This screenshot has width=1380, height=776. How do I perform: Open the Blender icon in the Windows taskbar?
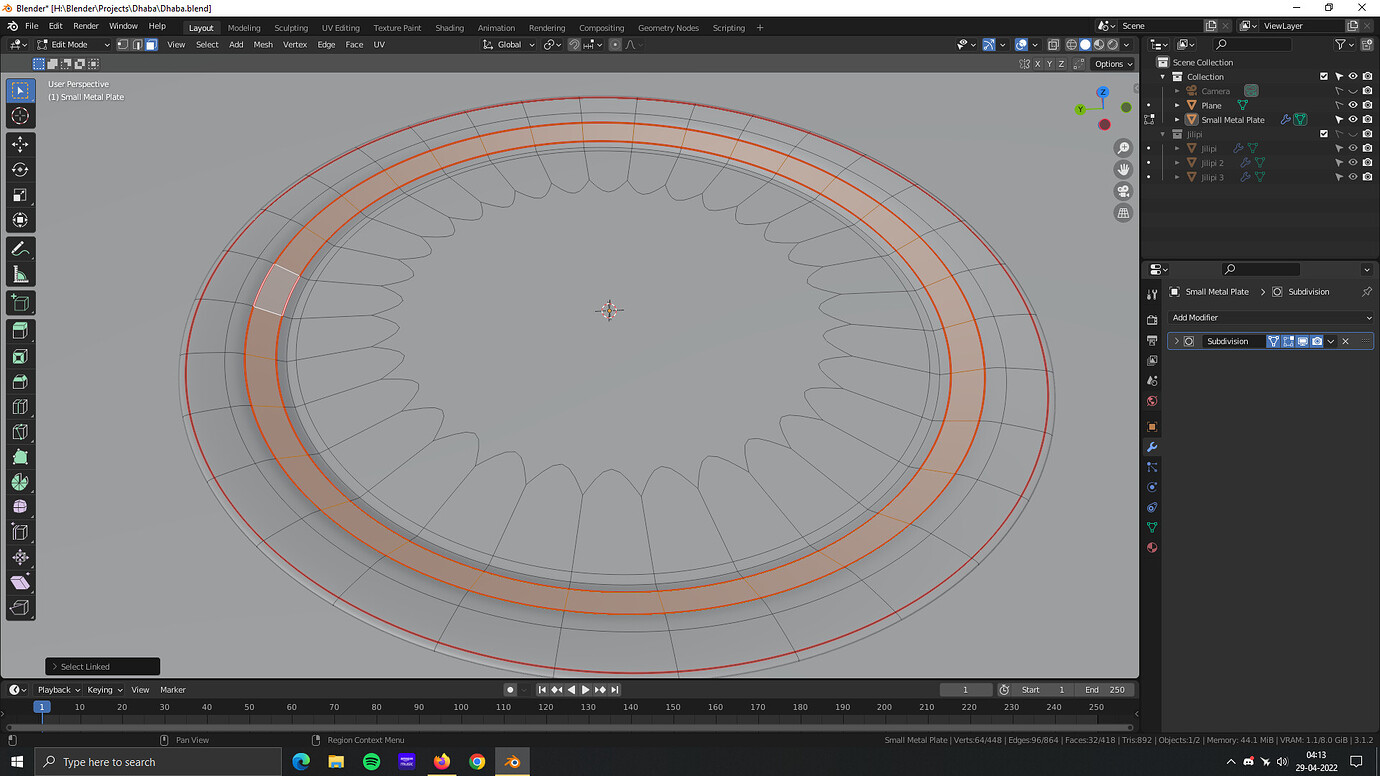(512, 762)
